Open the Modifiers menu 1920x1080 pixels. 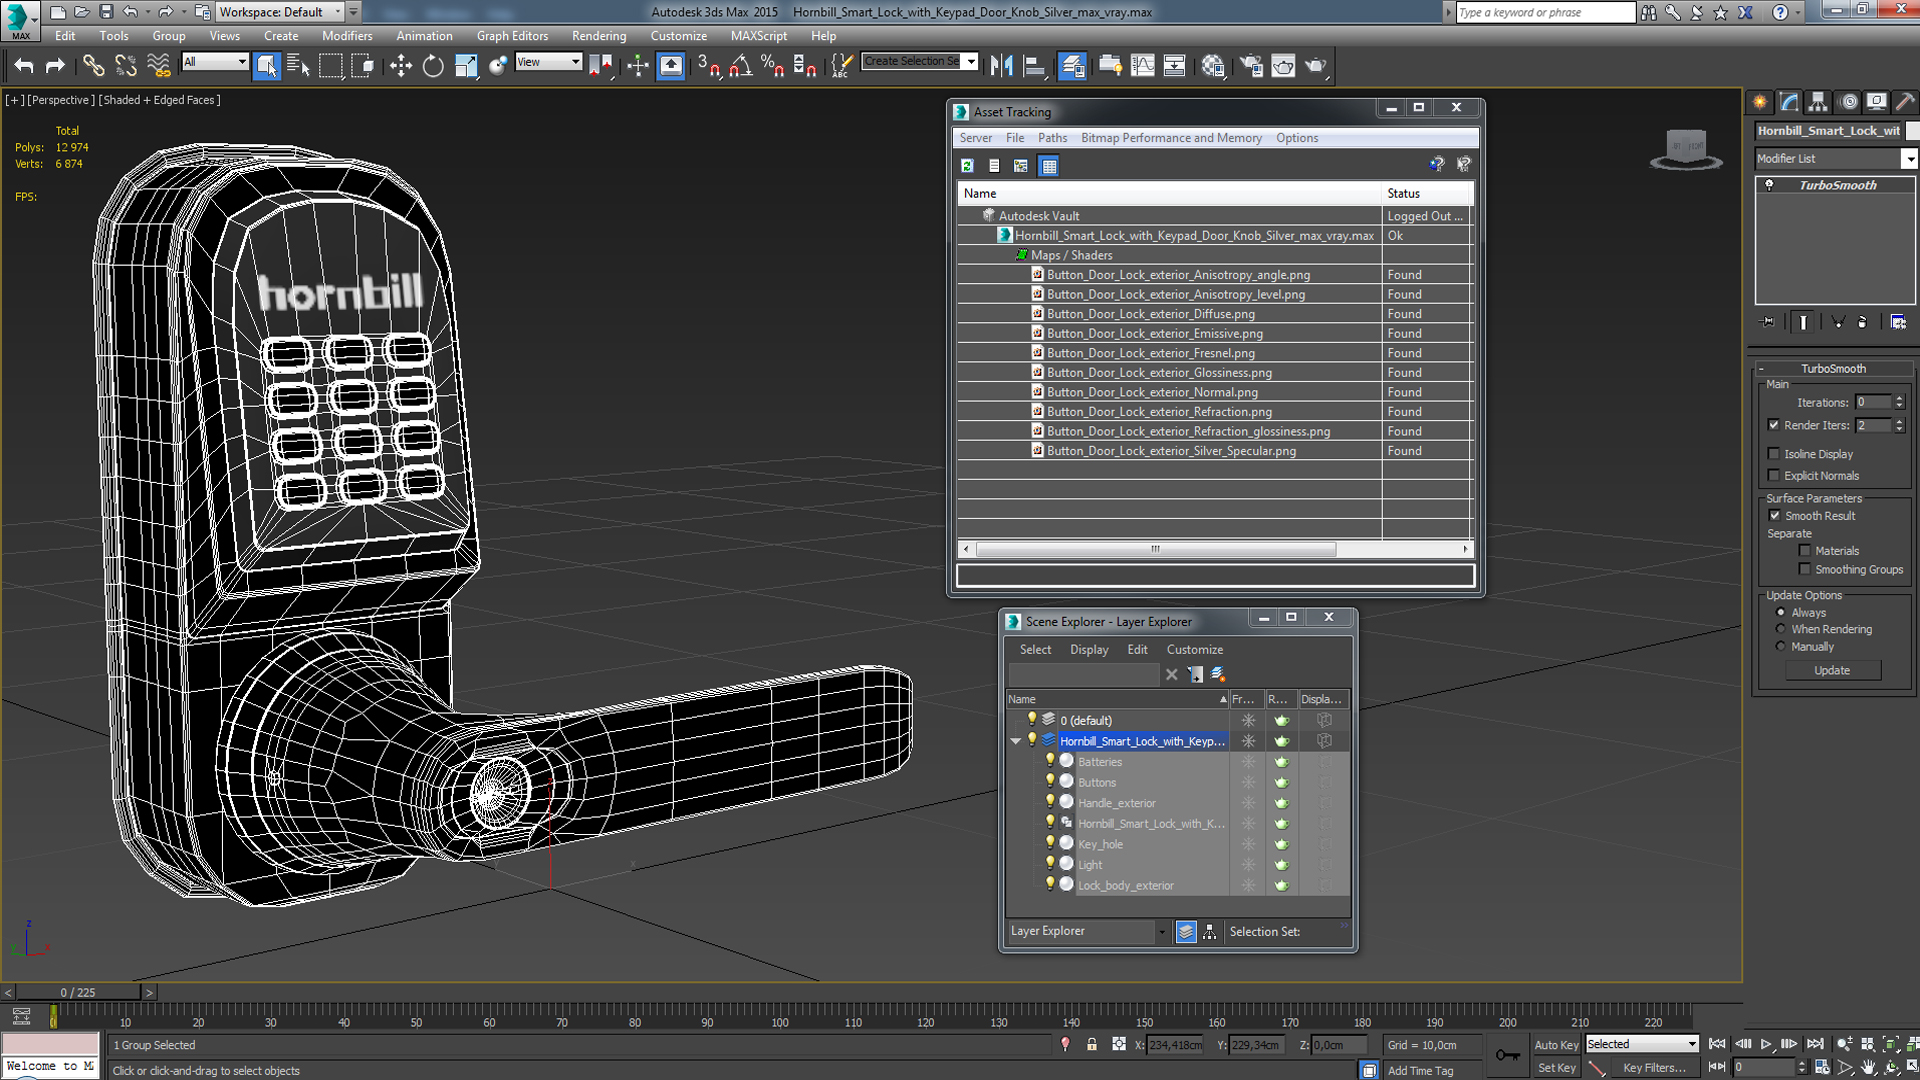click(346, 36)
